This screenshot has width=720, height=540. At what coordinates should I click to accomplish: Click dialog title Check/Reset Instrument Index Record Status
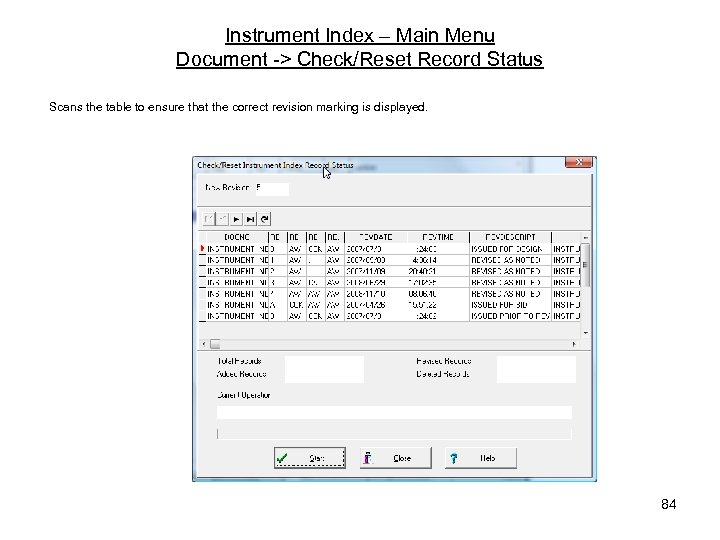click(275, 165)
